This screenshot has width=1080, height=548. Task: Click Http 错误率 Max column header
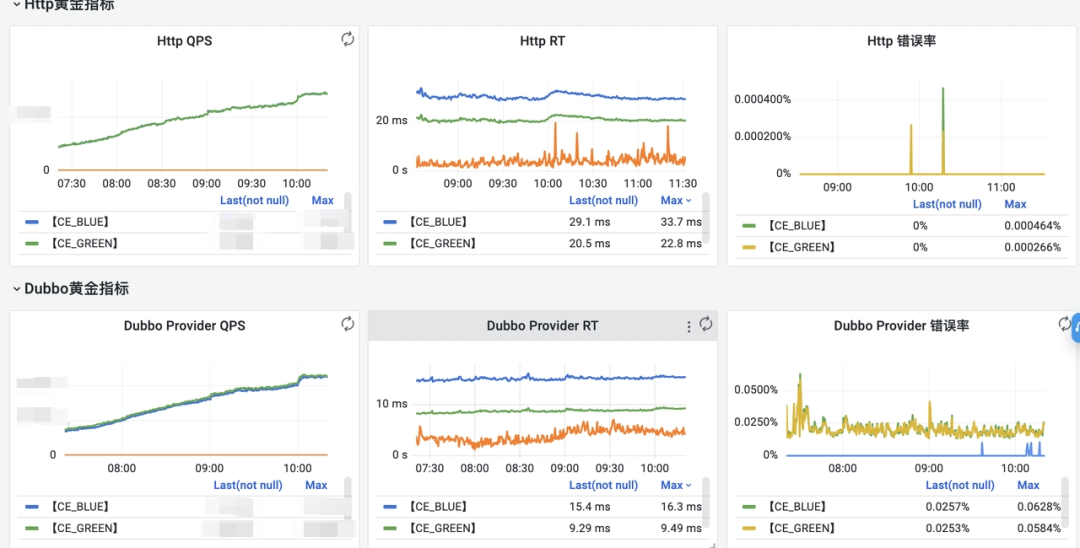[1015, 204]
